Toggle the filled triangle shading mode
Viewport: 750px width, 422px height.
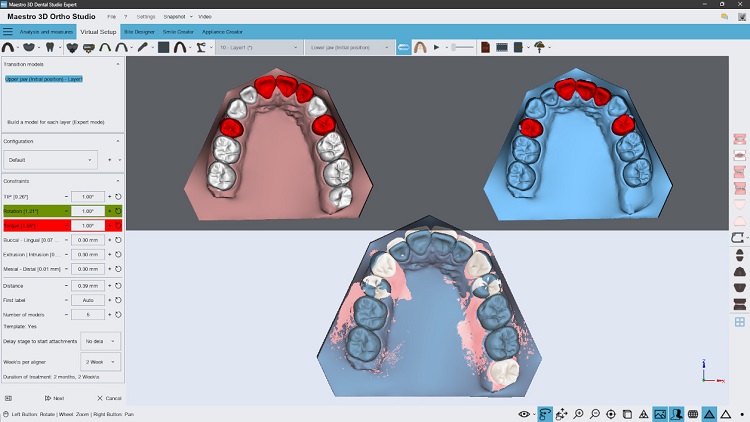click(x=709, y=414)
